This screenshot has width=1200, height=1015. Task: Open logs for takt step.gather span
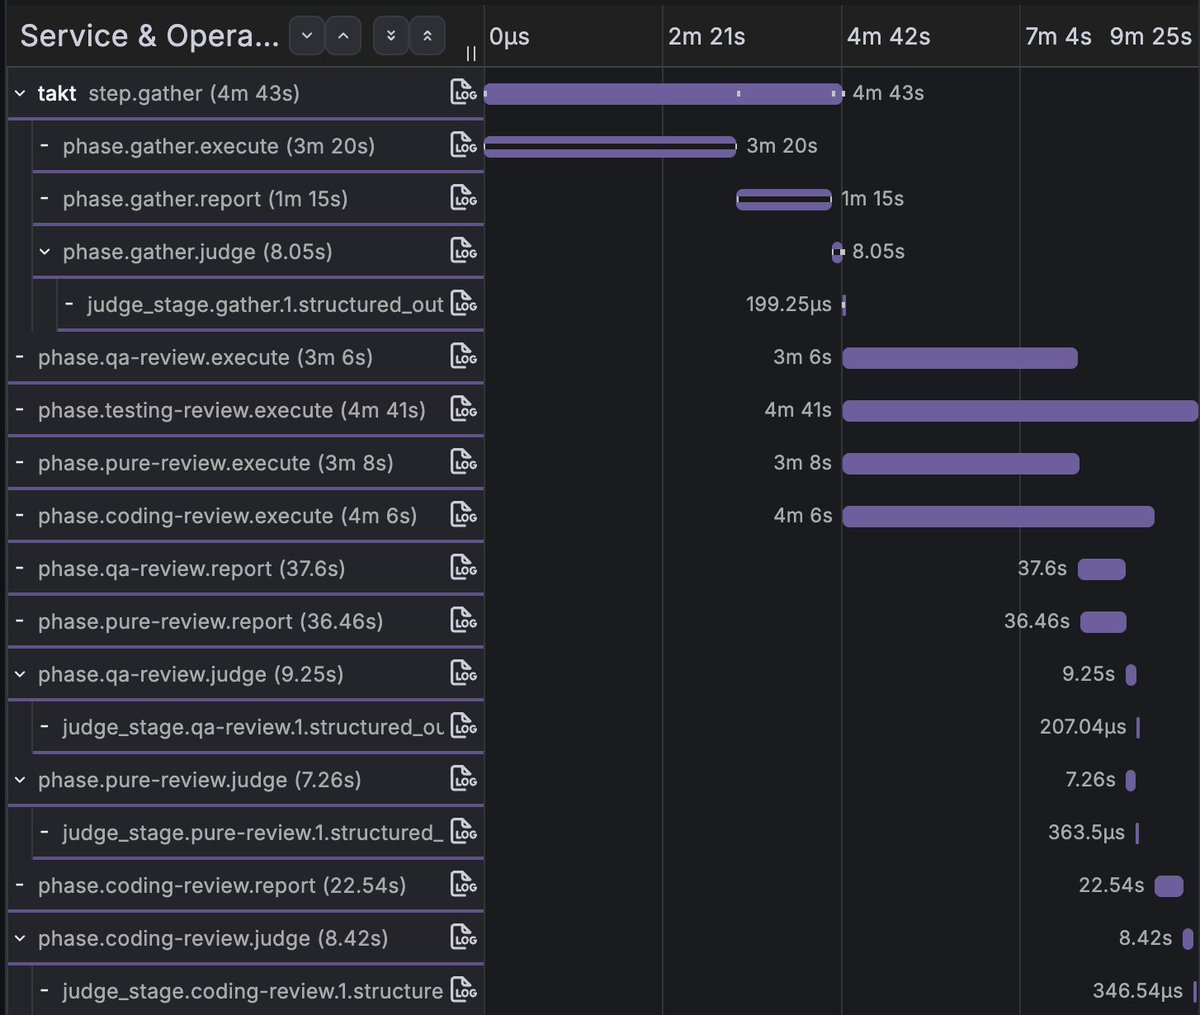click(x=463, y=92)
